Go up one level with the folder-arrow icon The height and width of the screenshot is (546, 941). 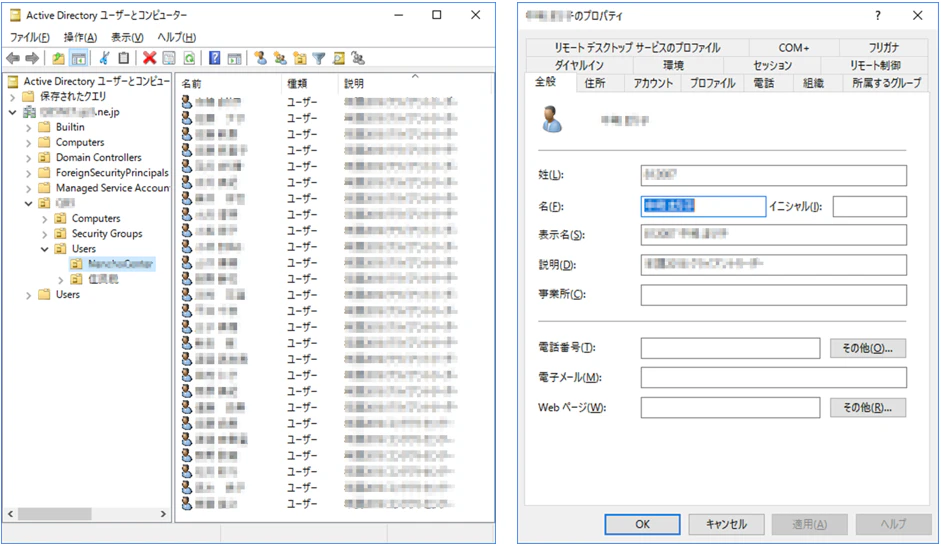pyautogui.click(x=58, y=58)
